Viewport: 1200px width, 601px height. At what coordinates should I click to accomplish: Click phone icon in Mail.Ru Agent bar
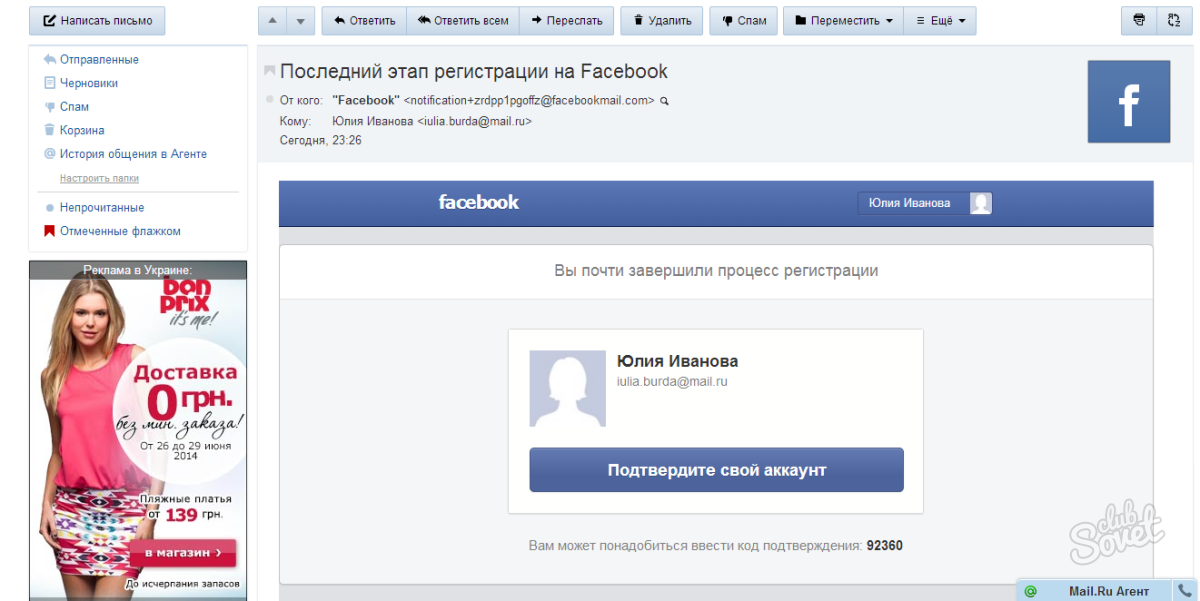point(1185,591)
